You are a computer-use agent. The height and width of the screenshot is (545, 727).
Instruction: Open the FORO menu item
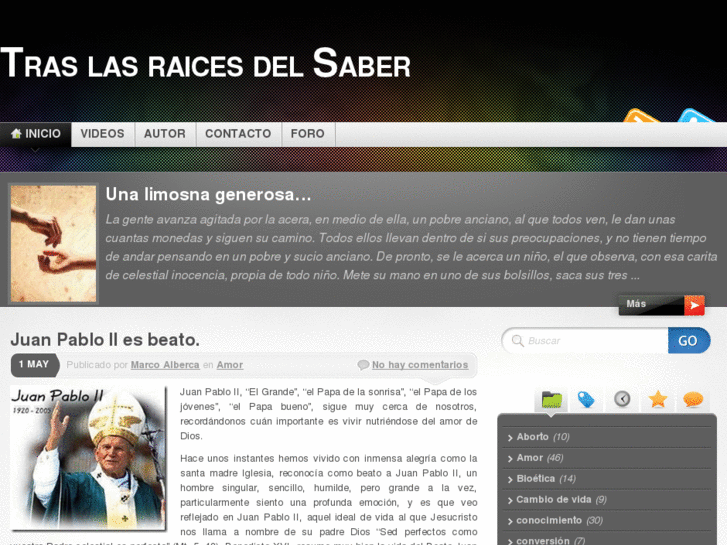click(x=307, y=134)
